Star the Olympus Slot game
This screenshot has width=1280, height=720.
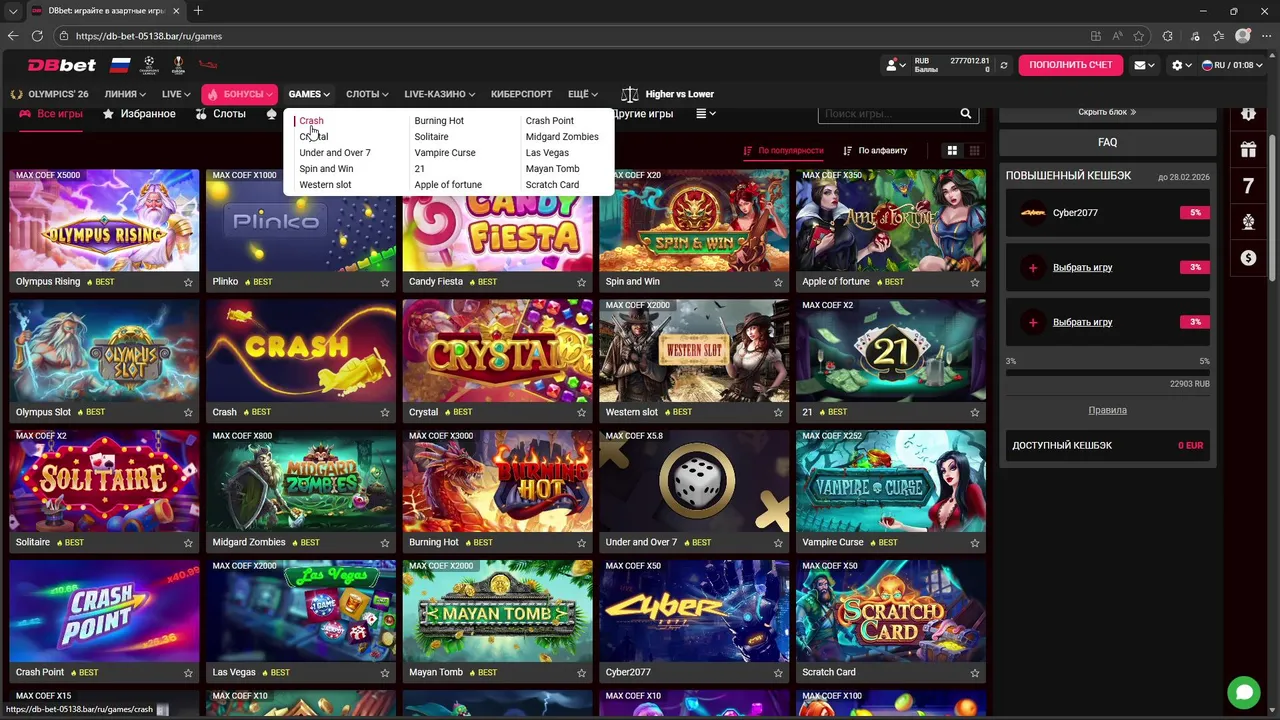tap(188, 412)
